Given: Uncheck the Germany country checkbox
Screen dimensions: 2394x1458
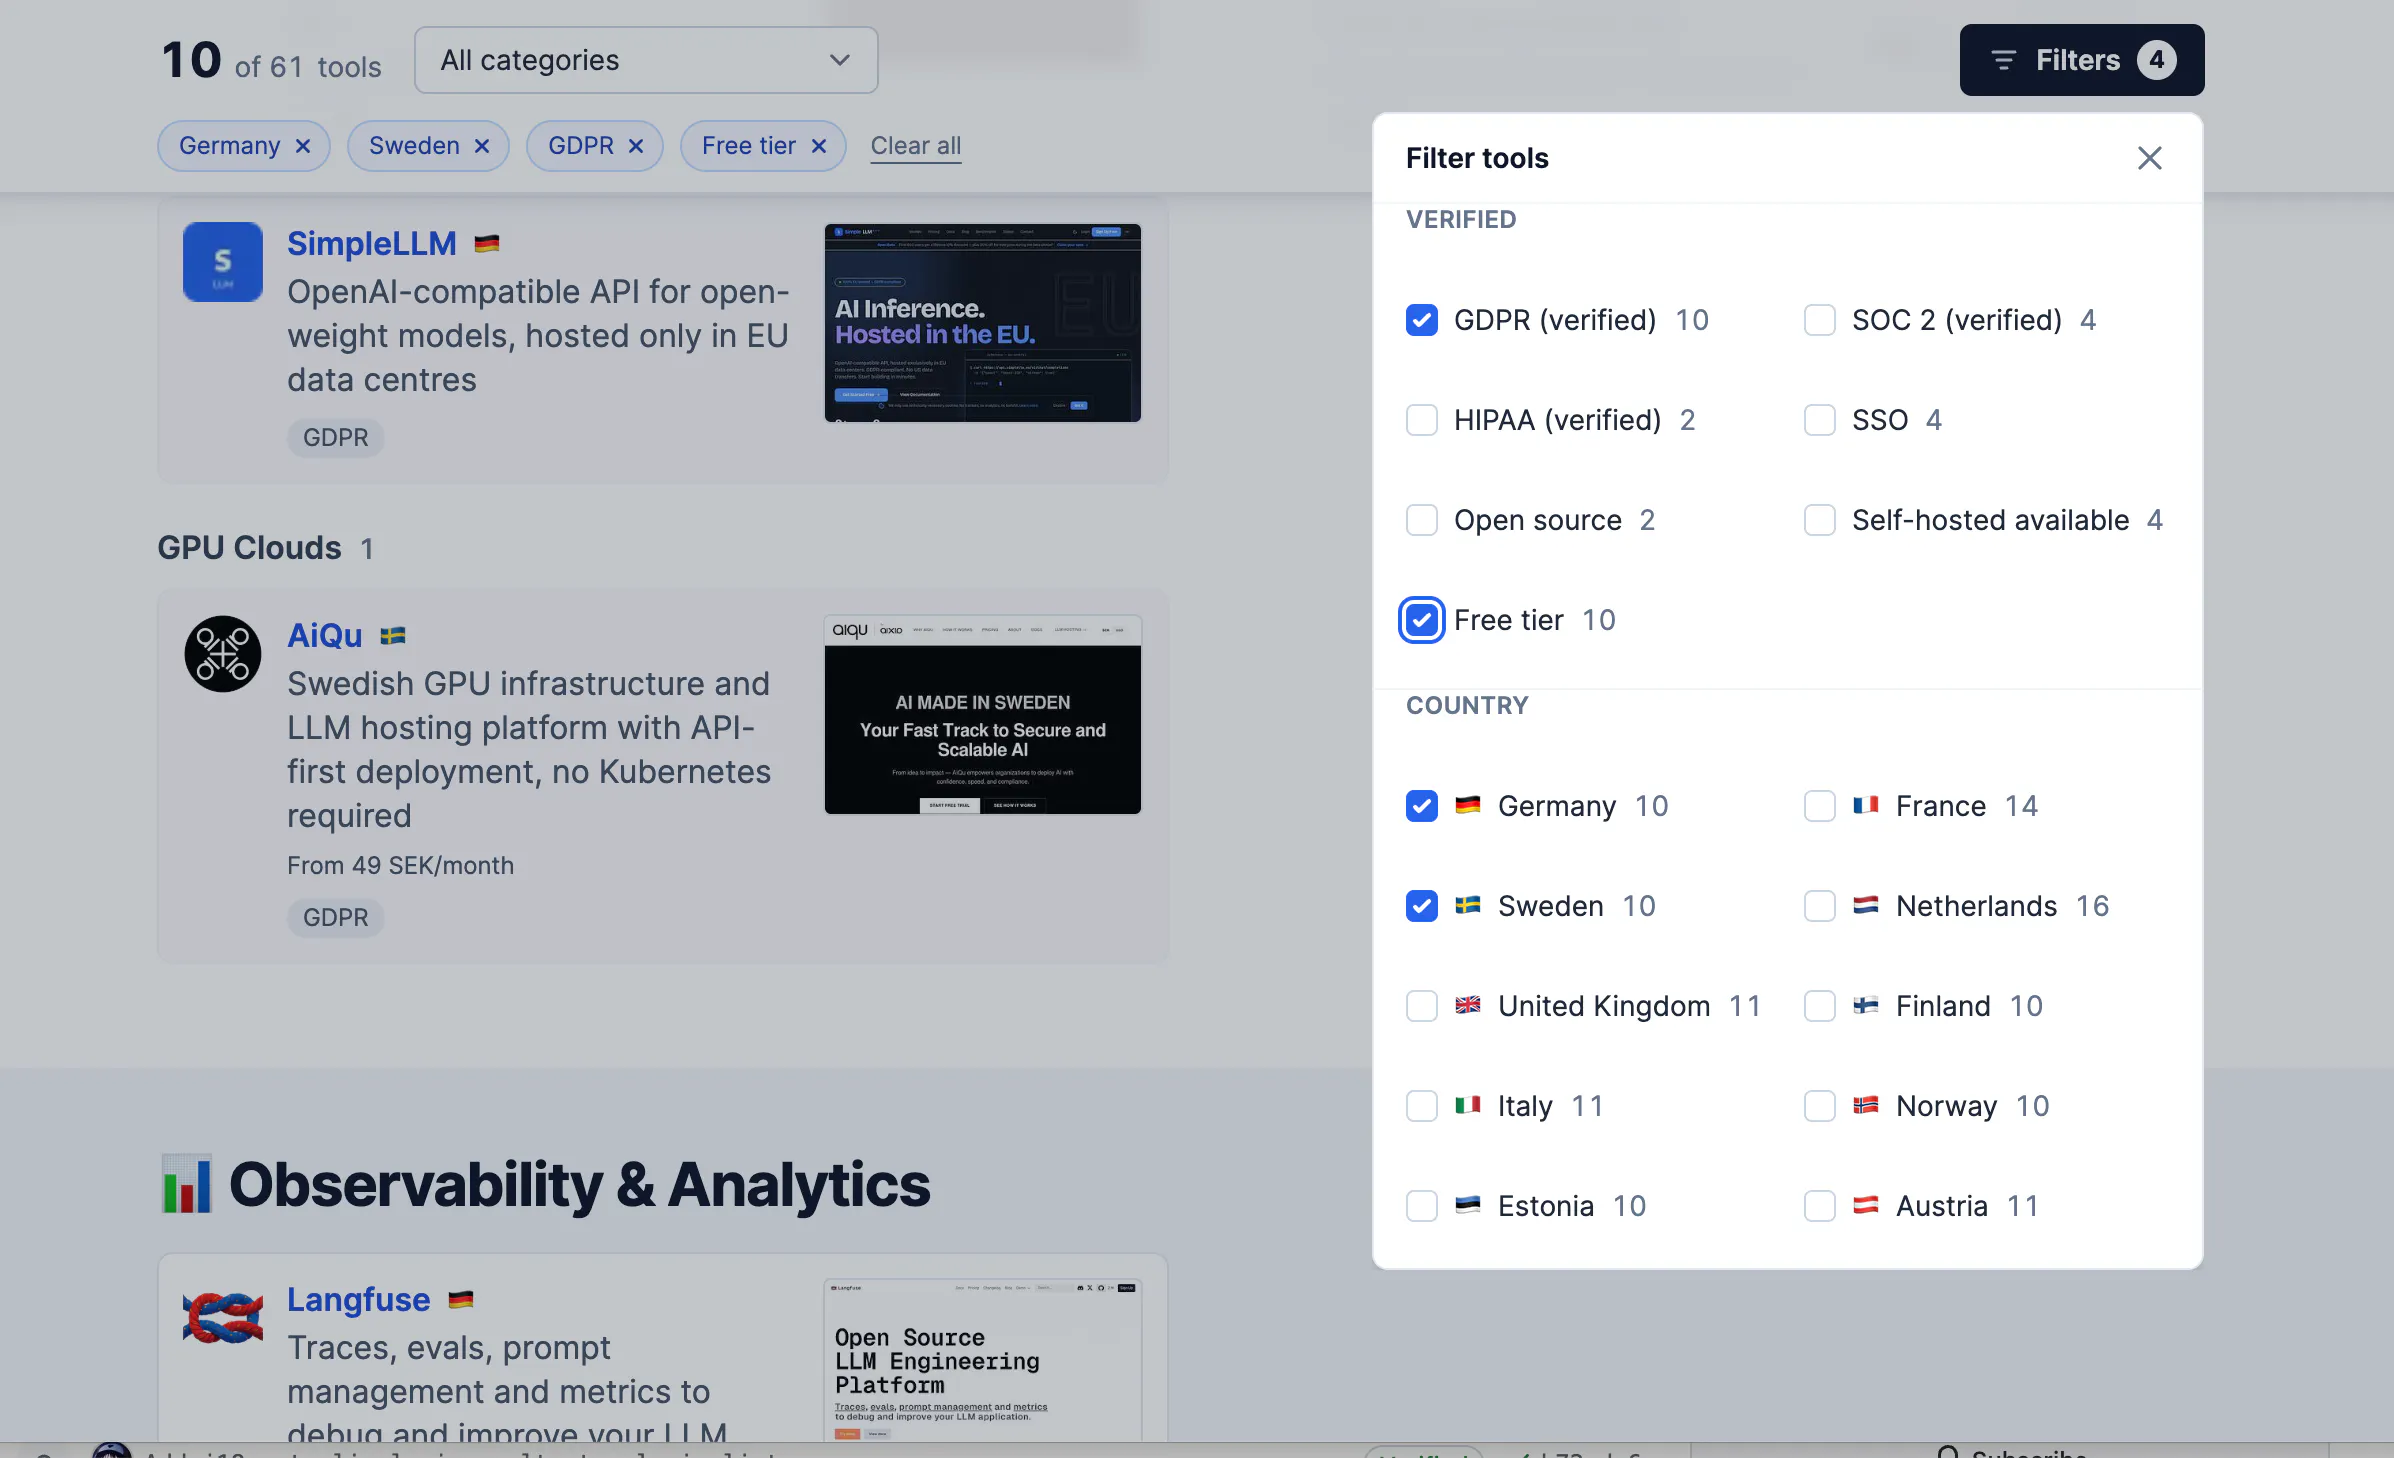Looking at the screenshot, I should [1422, 806].
